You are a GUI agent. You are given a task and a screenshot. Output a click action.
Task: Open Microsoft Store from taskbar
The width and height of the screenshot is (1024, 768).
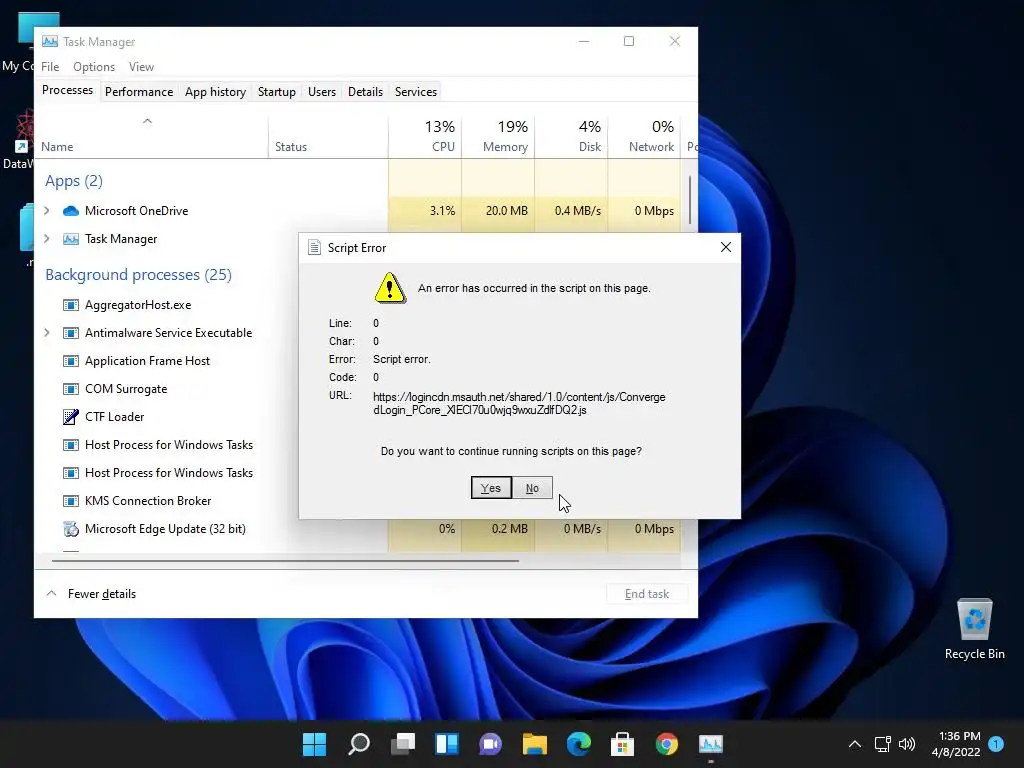[622, 744]
